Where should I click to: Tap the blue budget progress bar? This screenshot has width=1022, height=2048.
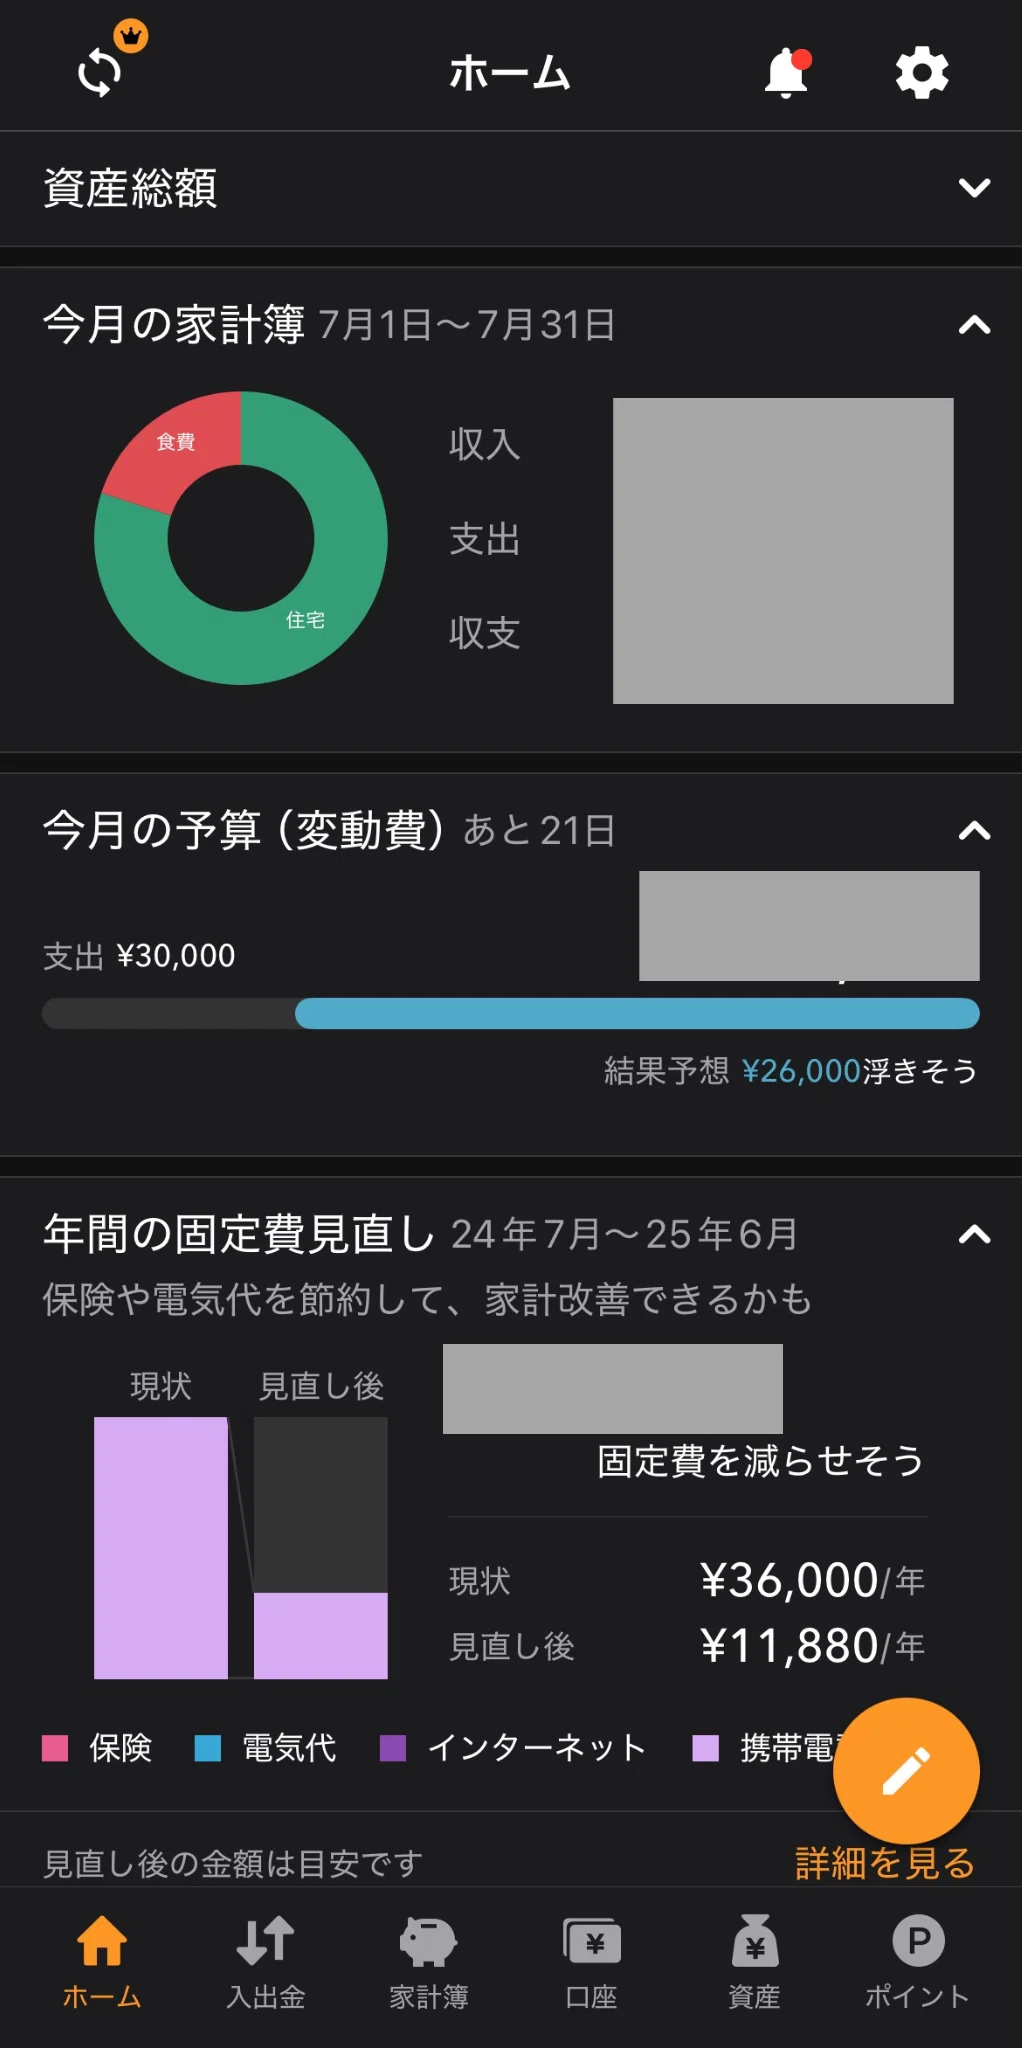tap(637, 1013)
